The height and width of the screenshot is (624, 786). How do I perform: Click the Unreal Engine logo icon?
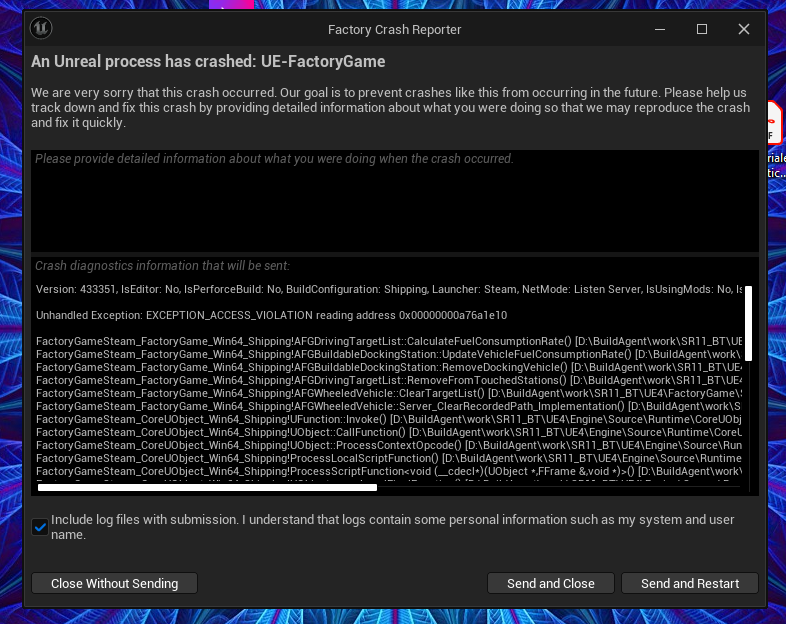(x=41, y=28)
